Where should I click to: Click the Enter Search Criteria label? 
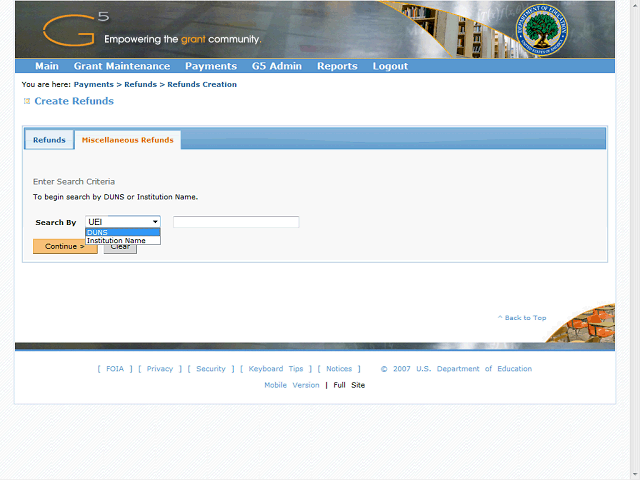[74, 182]
